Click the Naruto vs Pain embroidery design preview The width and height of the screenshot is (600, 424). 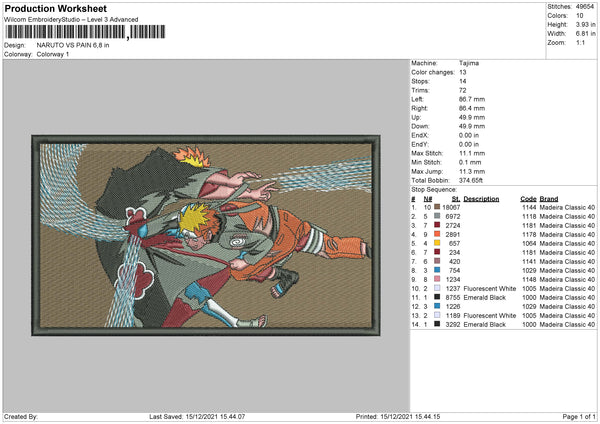click(x=206, y=235)
